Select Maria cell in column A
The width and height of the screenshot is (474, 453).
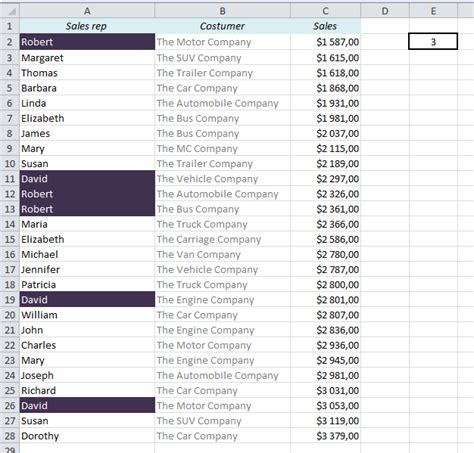pos(87,224)
